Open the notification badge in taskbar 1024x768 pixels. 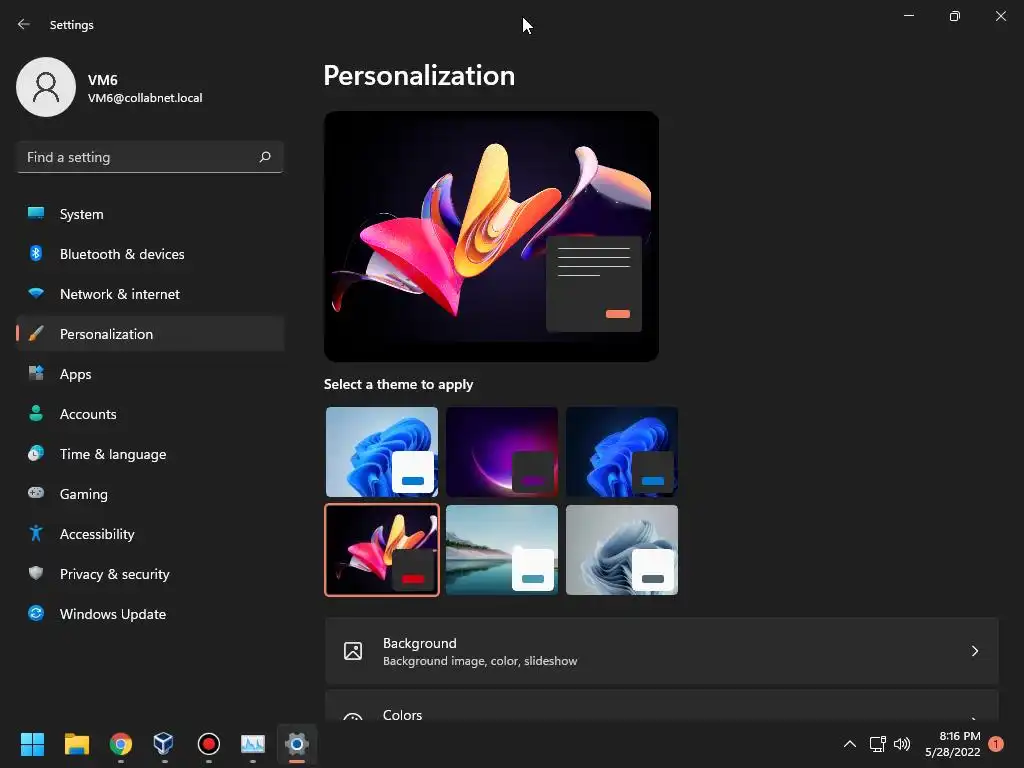996,744
